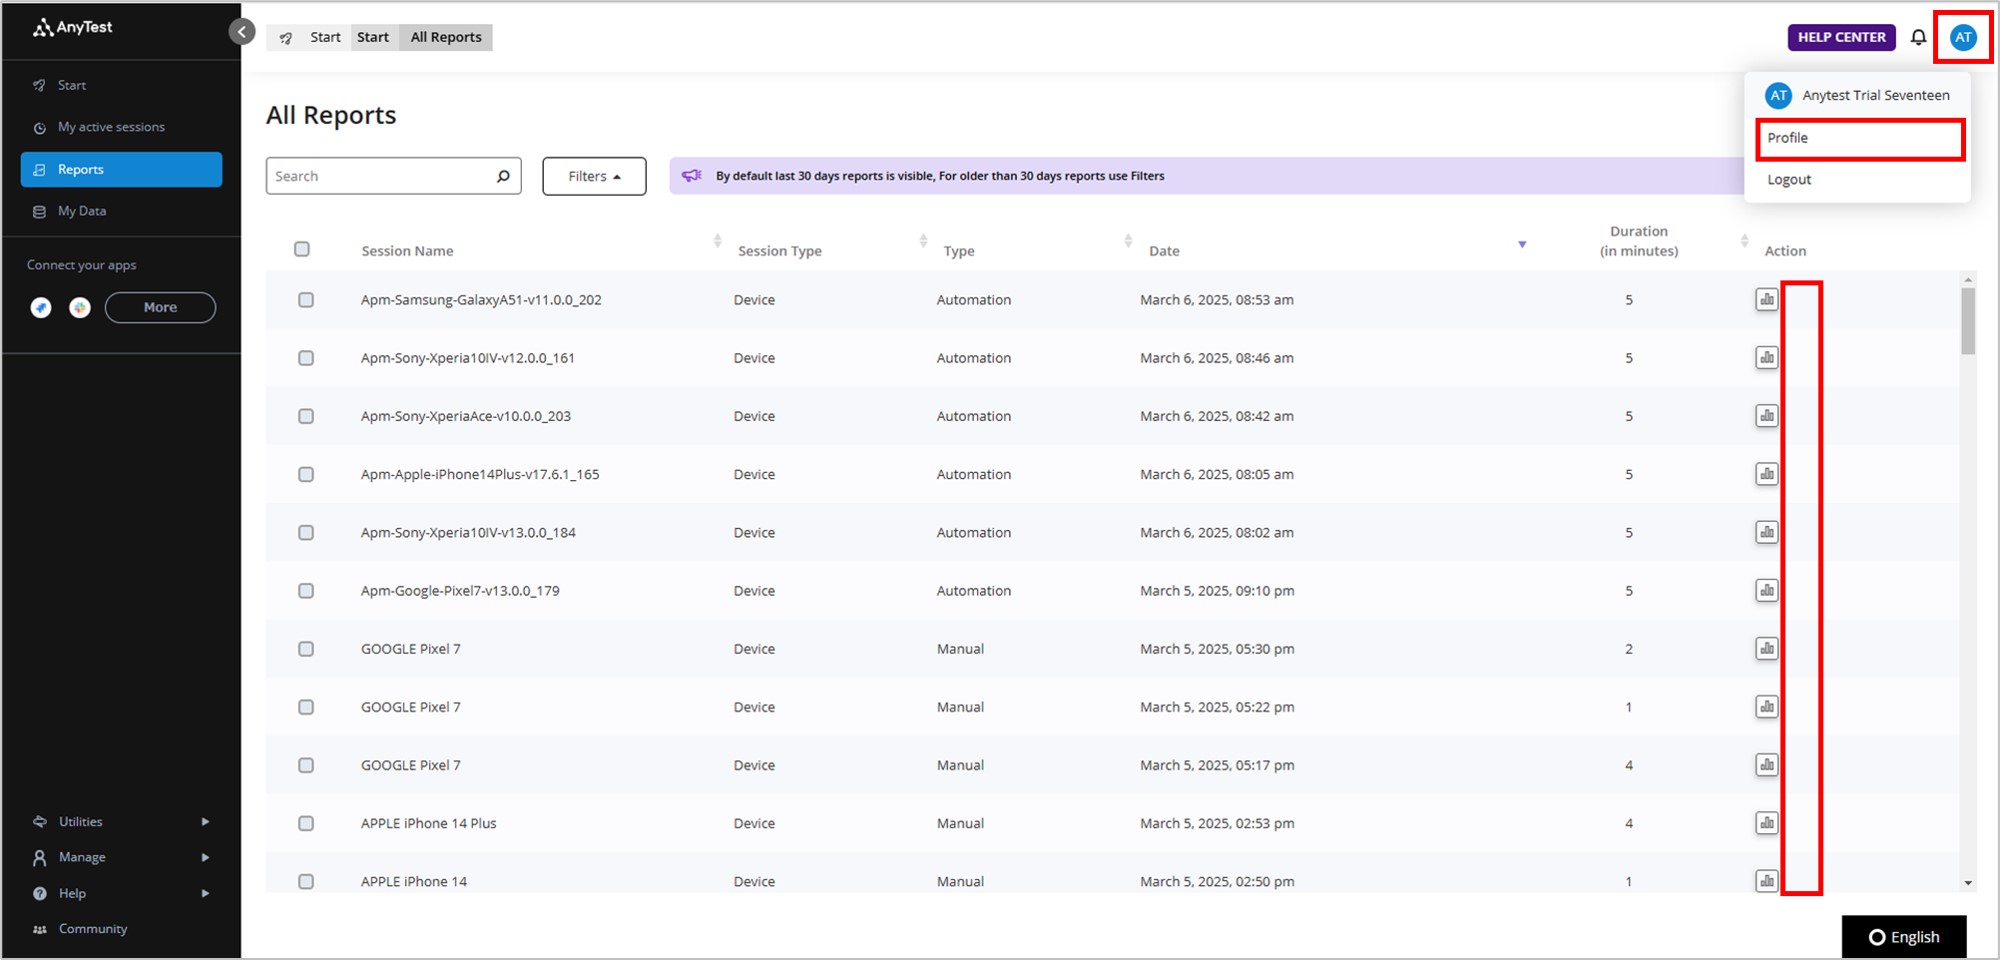Click the My active sessions clock icon
Screen dimensions: 2000x960
(x=40, y=128)
